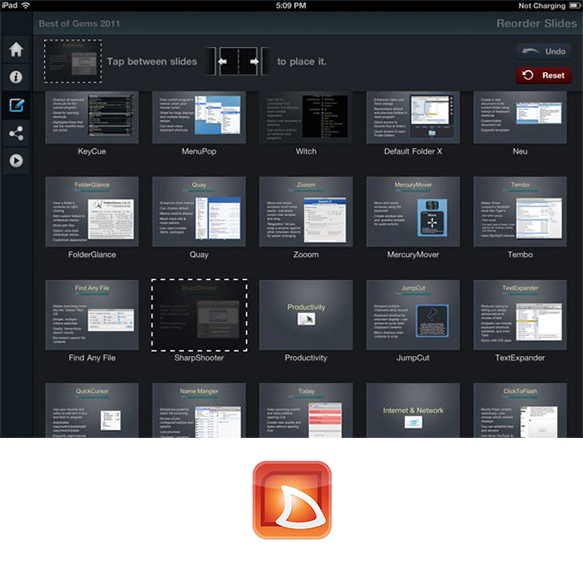
Task: Click the 'Best of Gems 2011' title
Action: (79, 24)
